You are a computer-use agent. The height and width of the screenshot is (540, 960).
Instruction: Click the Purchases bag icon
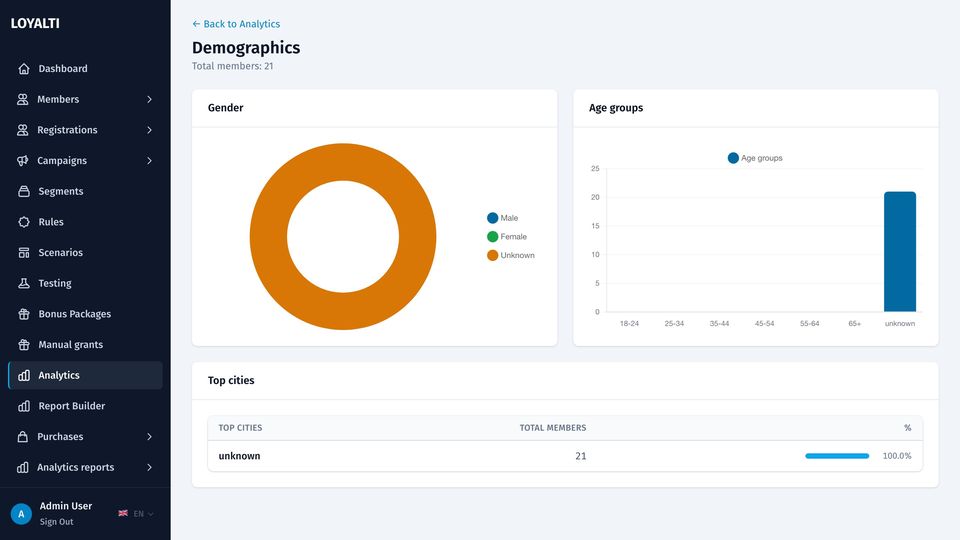[23, 437]
